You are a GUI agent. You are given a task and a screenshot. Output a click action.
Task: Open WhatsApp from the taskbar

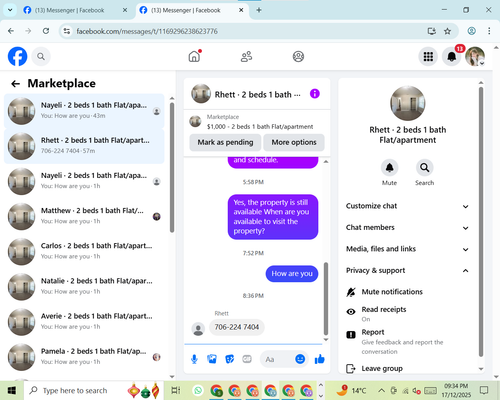tap(198, 390)
